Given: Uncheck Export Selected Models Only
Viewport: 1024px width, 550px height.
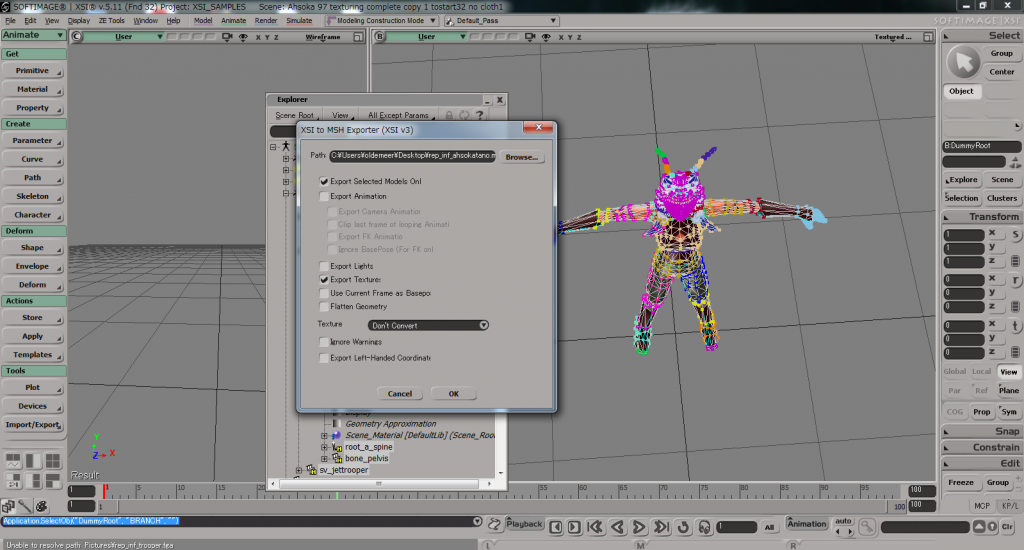Looking at the screenshot, I should point(324,181).
